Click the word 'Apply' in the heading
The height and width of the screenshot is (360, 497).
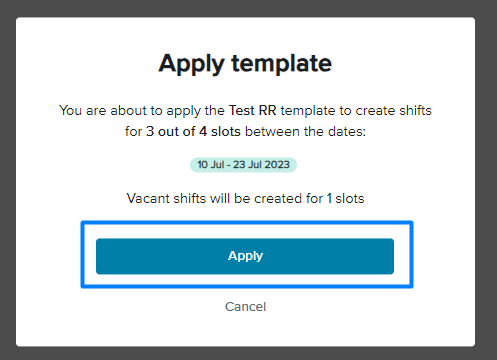[x=192, y=64]
